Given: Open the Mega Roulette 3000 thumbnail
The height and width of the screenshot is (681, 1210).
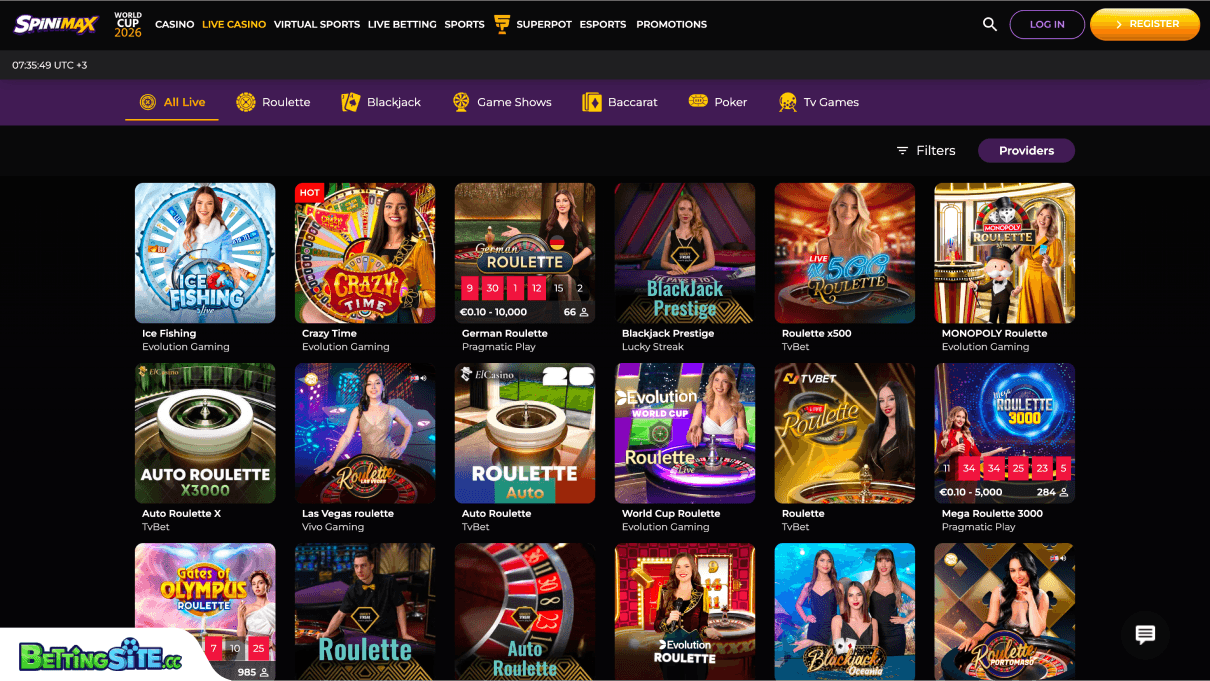Looking at the screenshot, I should [1005, 433].
